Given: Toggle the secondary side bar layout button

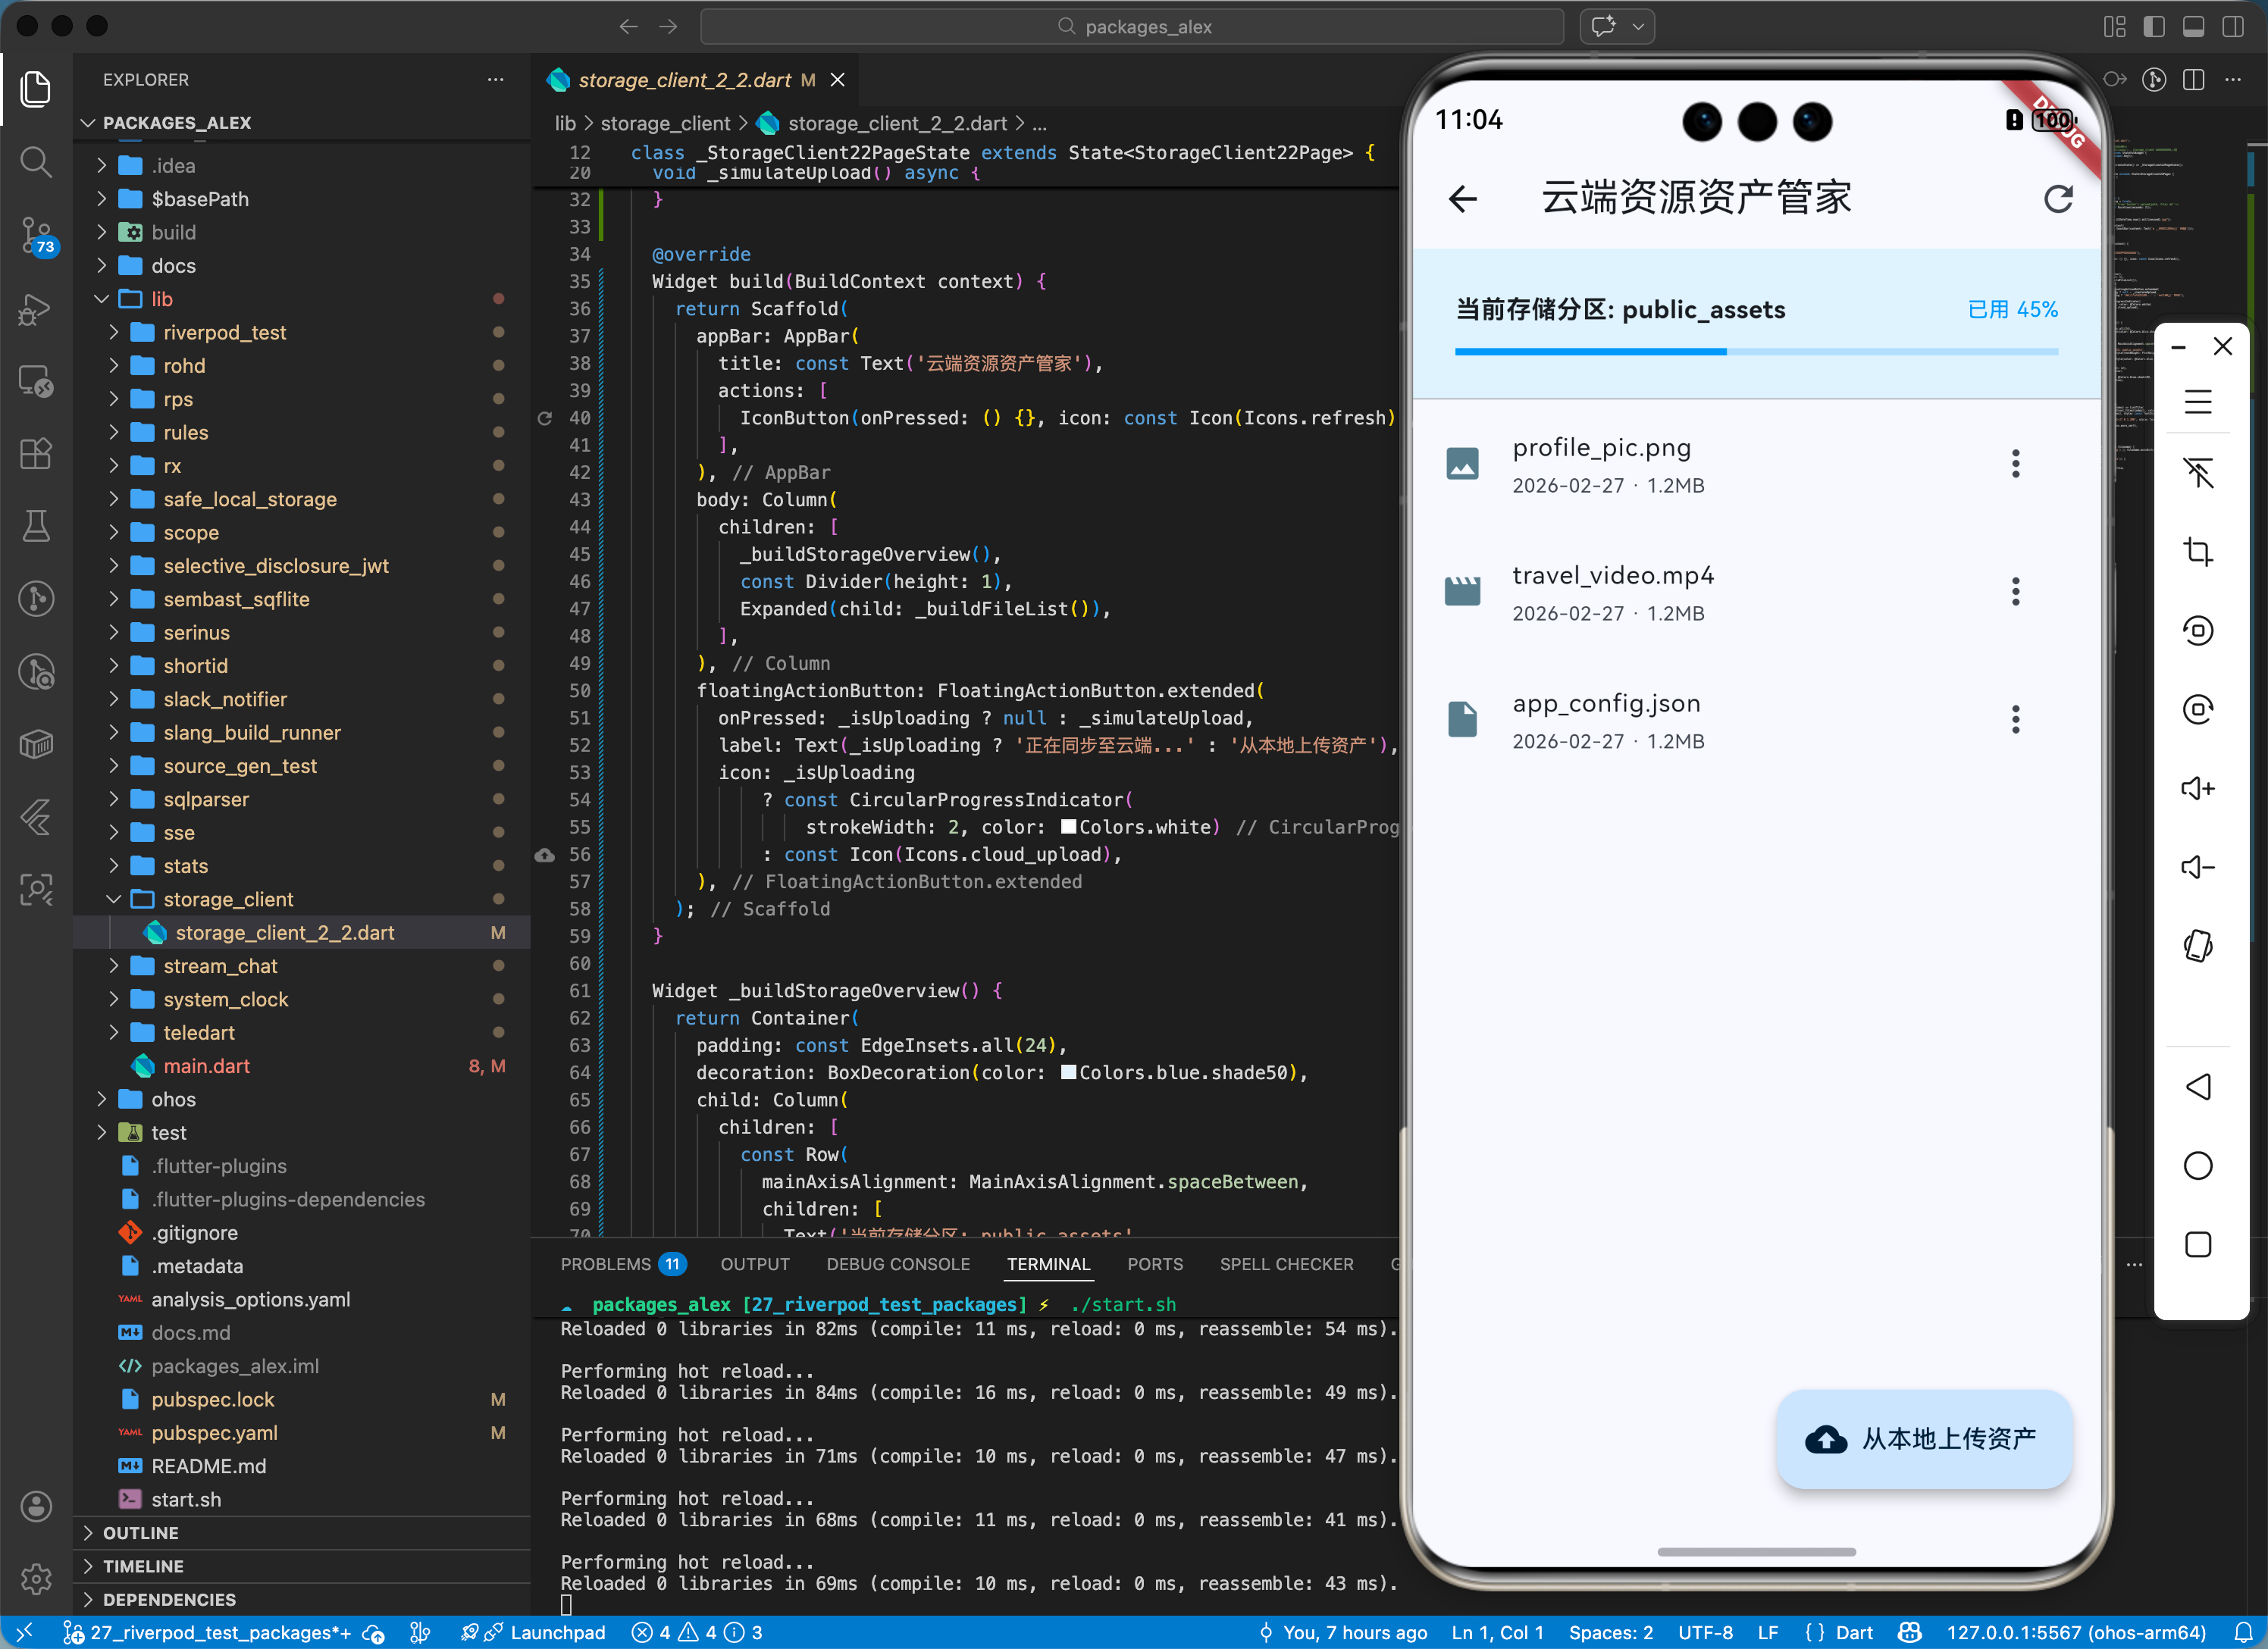Looking at the screenshot, I should [x=2232, y=27].
